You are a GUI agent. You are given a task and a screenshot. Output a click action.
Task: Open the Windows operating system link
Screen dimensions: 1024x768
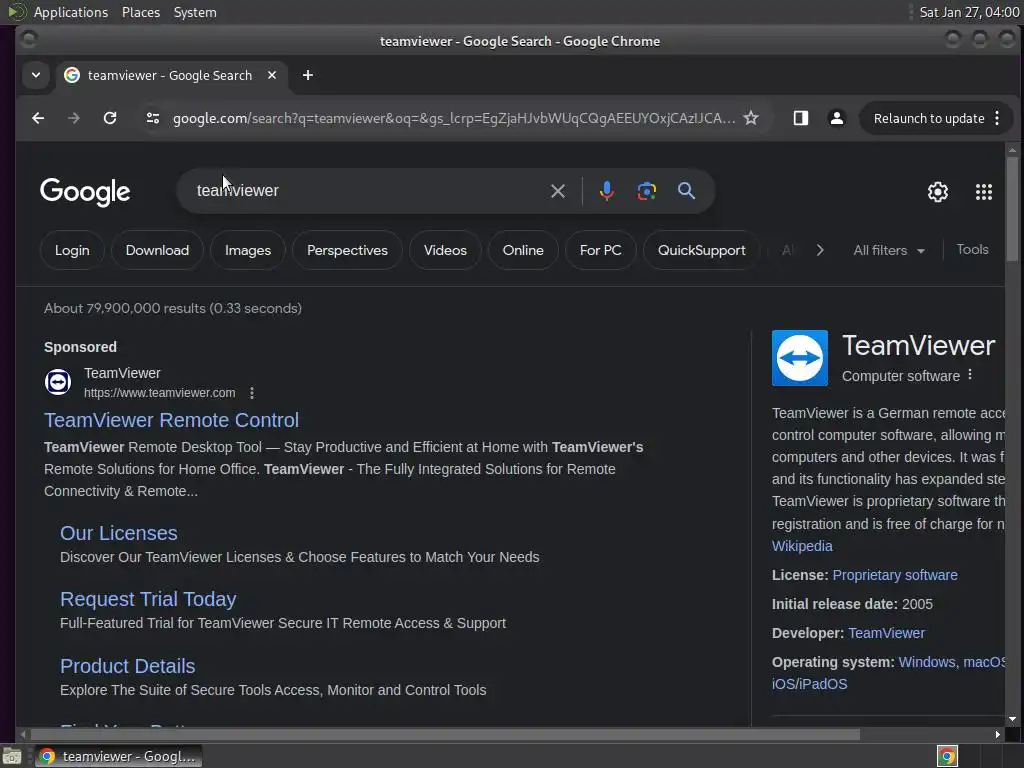(x=927, y=662)
